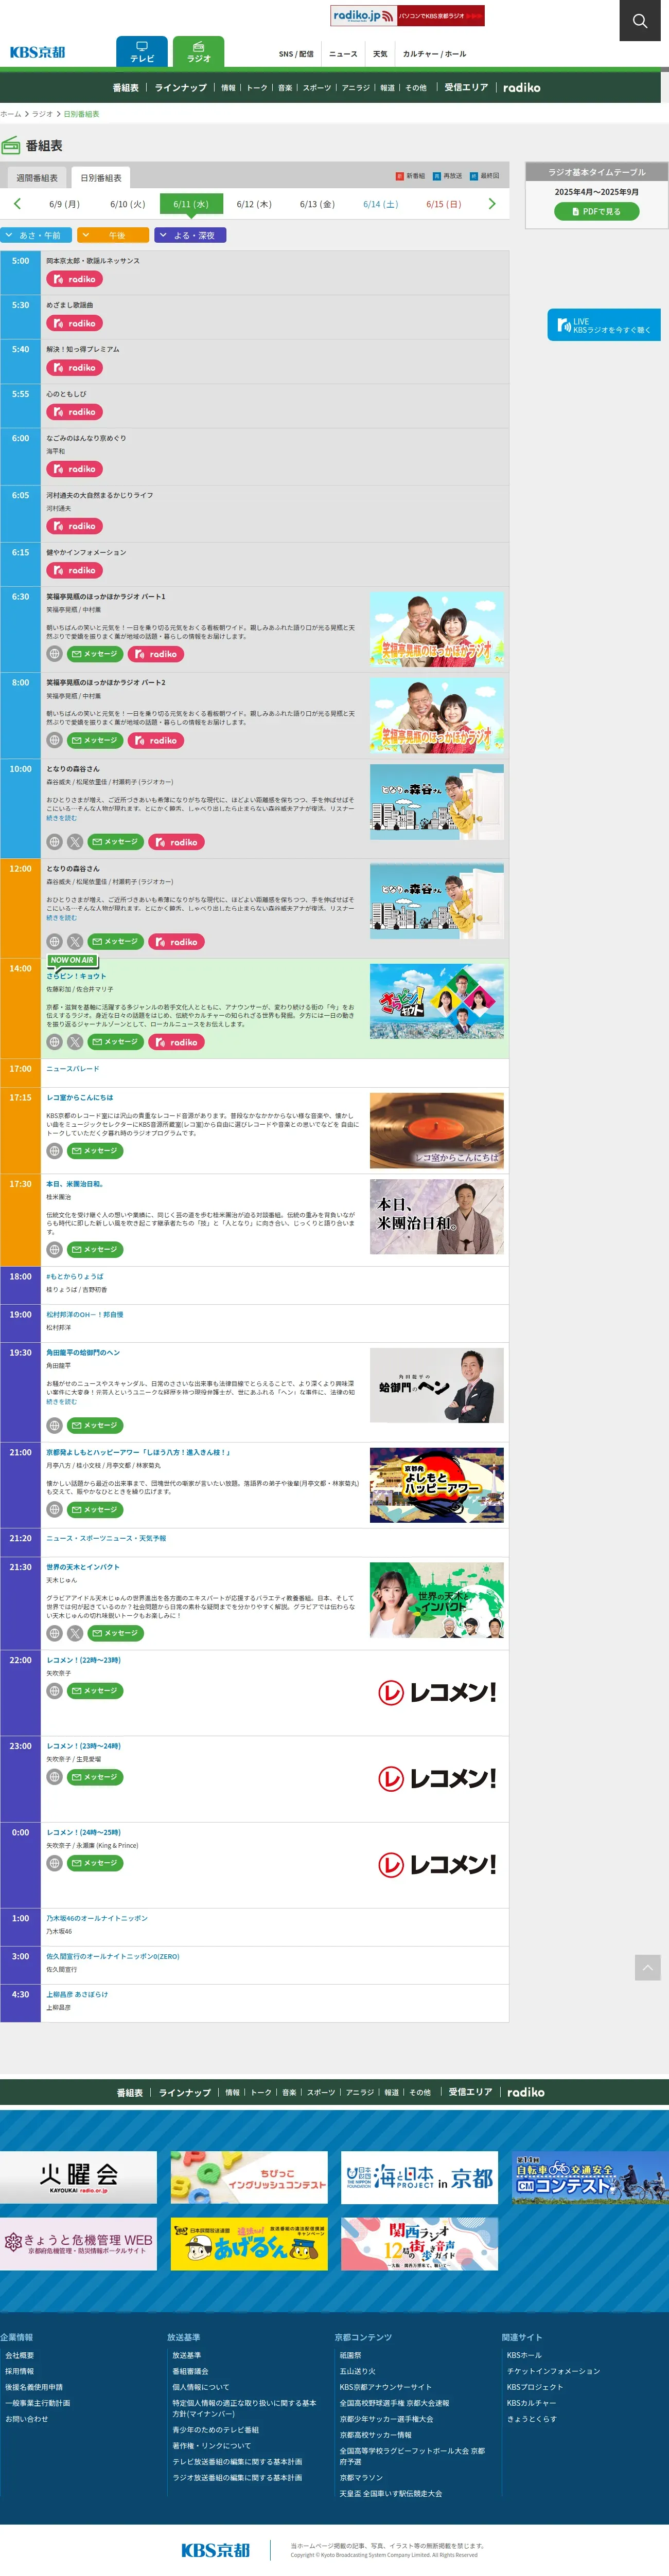This screenshot has height=2576, width=669.
Task: Click radiko button for 健やかインフォメーション
Action: [x=73, y=571]
